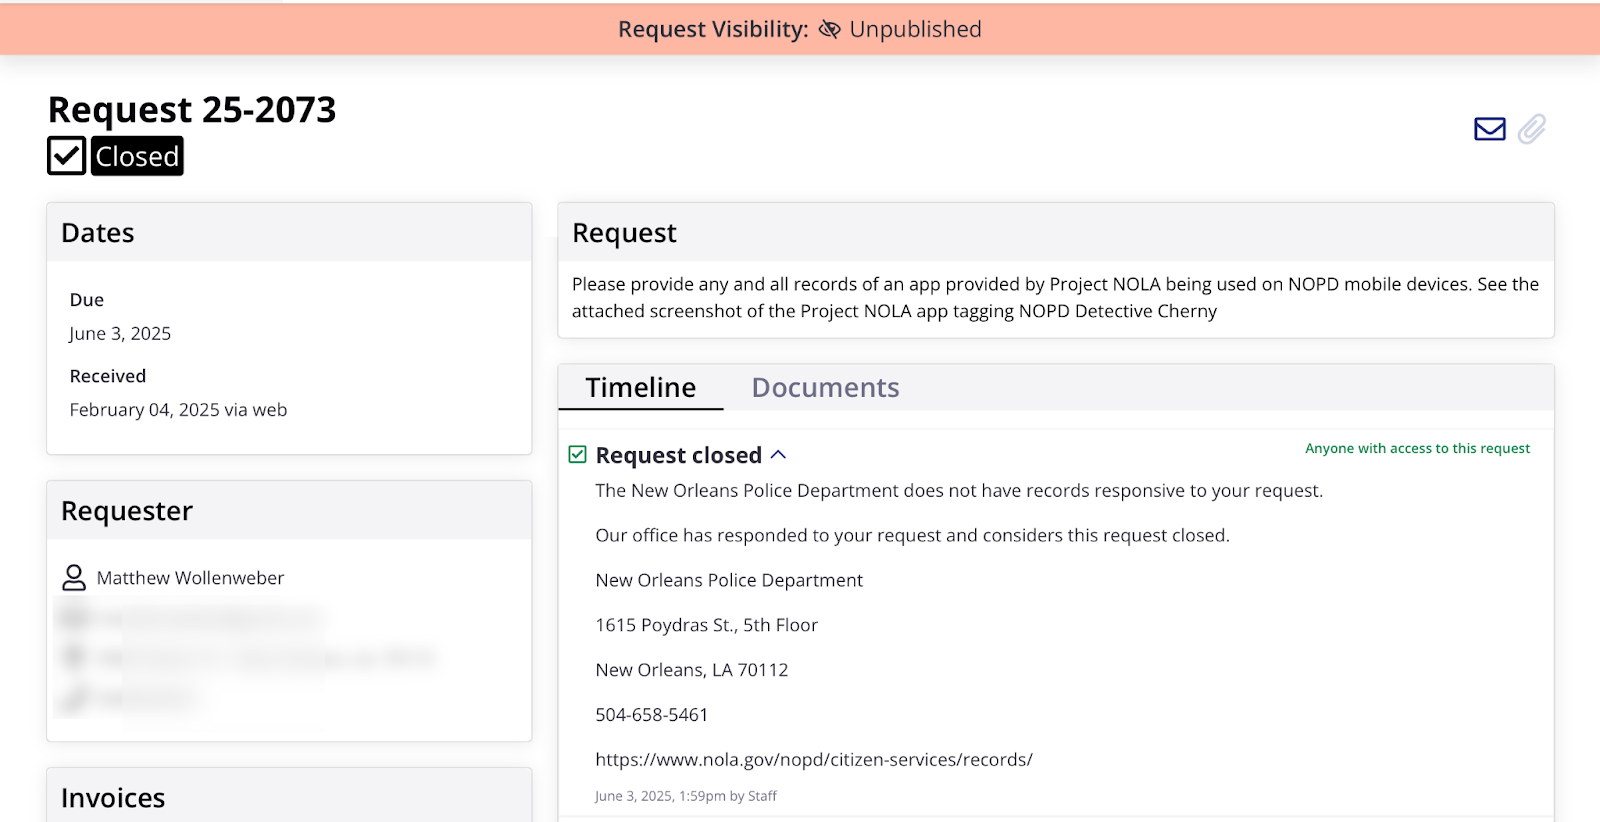Click the '1615 Poydras St., 5th Floor' line
The height and width of the screenshot is (822, 1600).
coord(707,625)
